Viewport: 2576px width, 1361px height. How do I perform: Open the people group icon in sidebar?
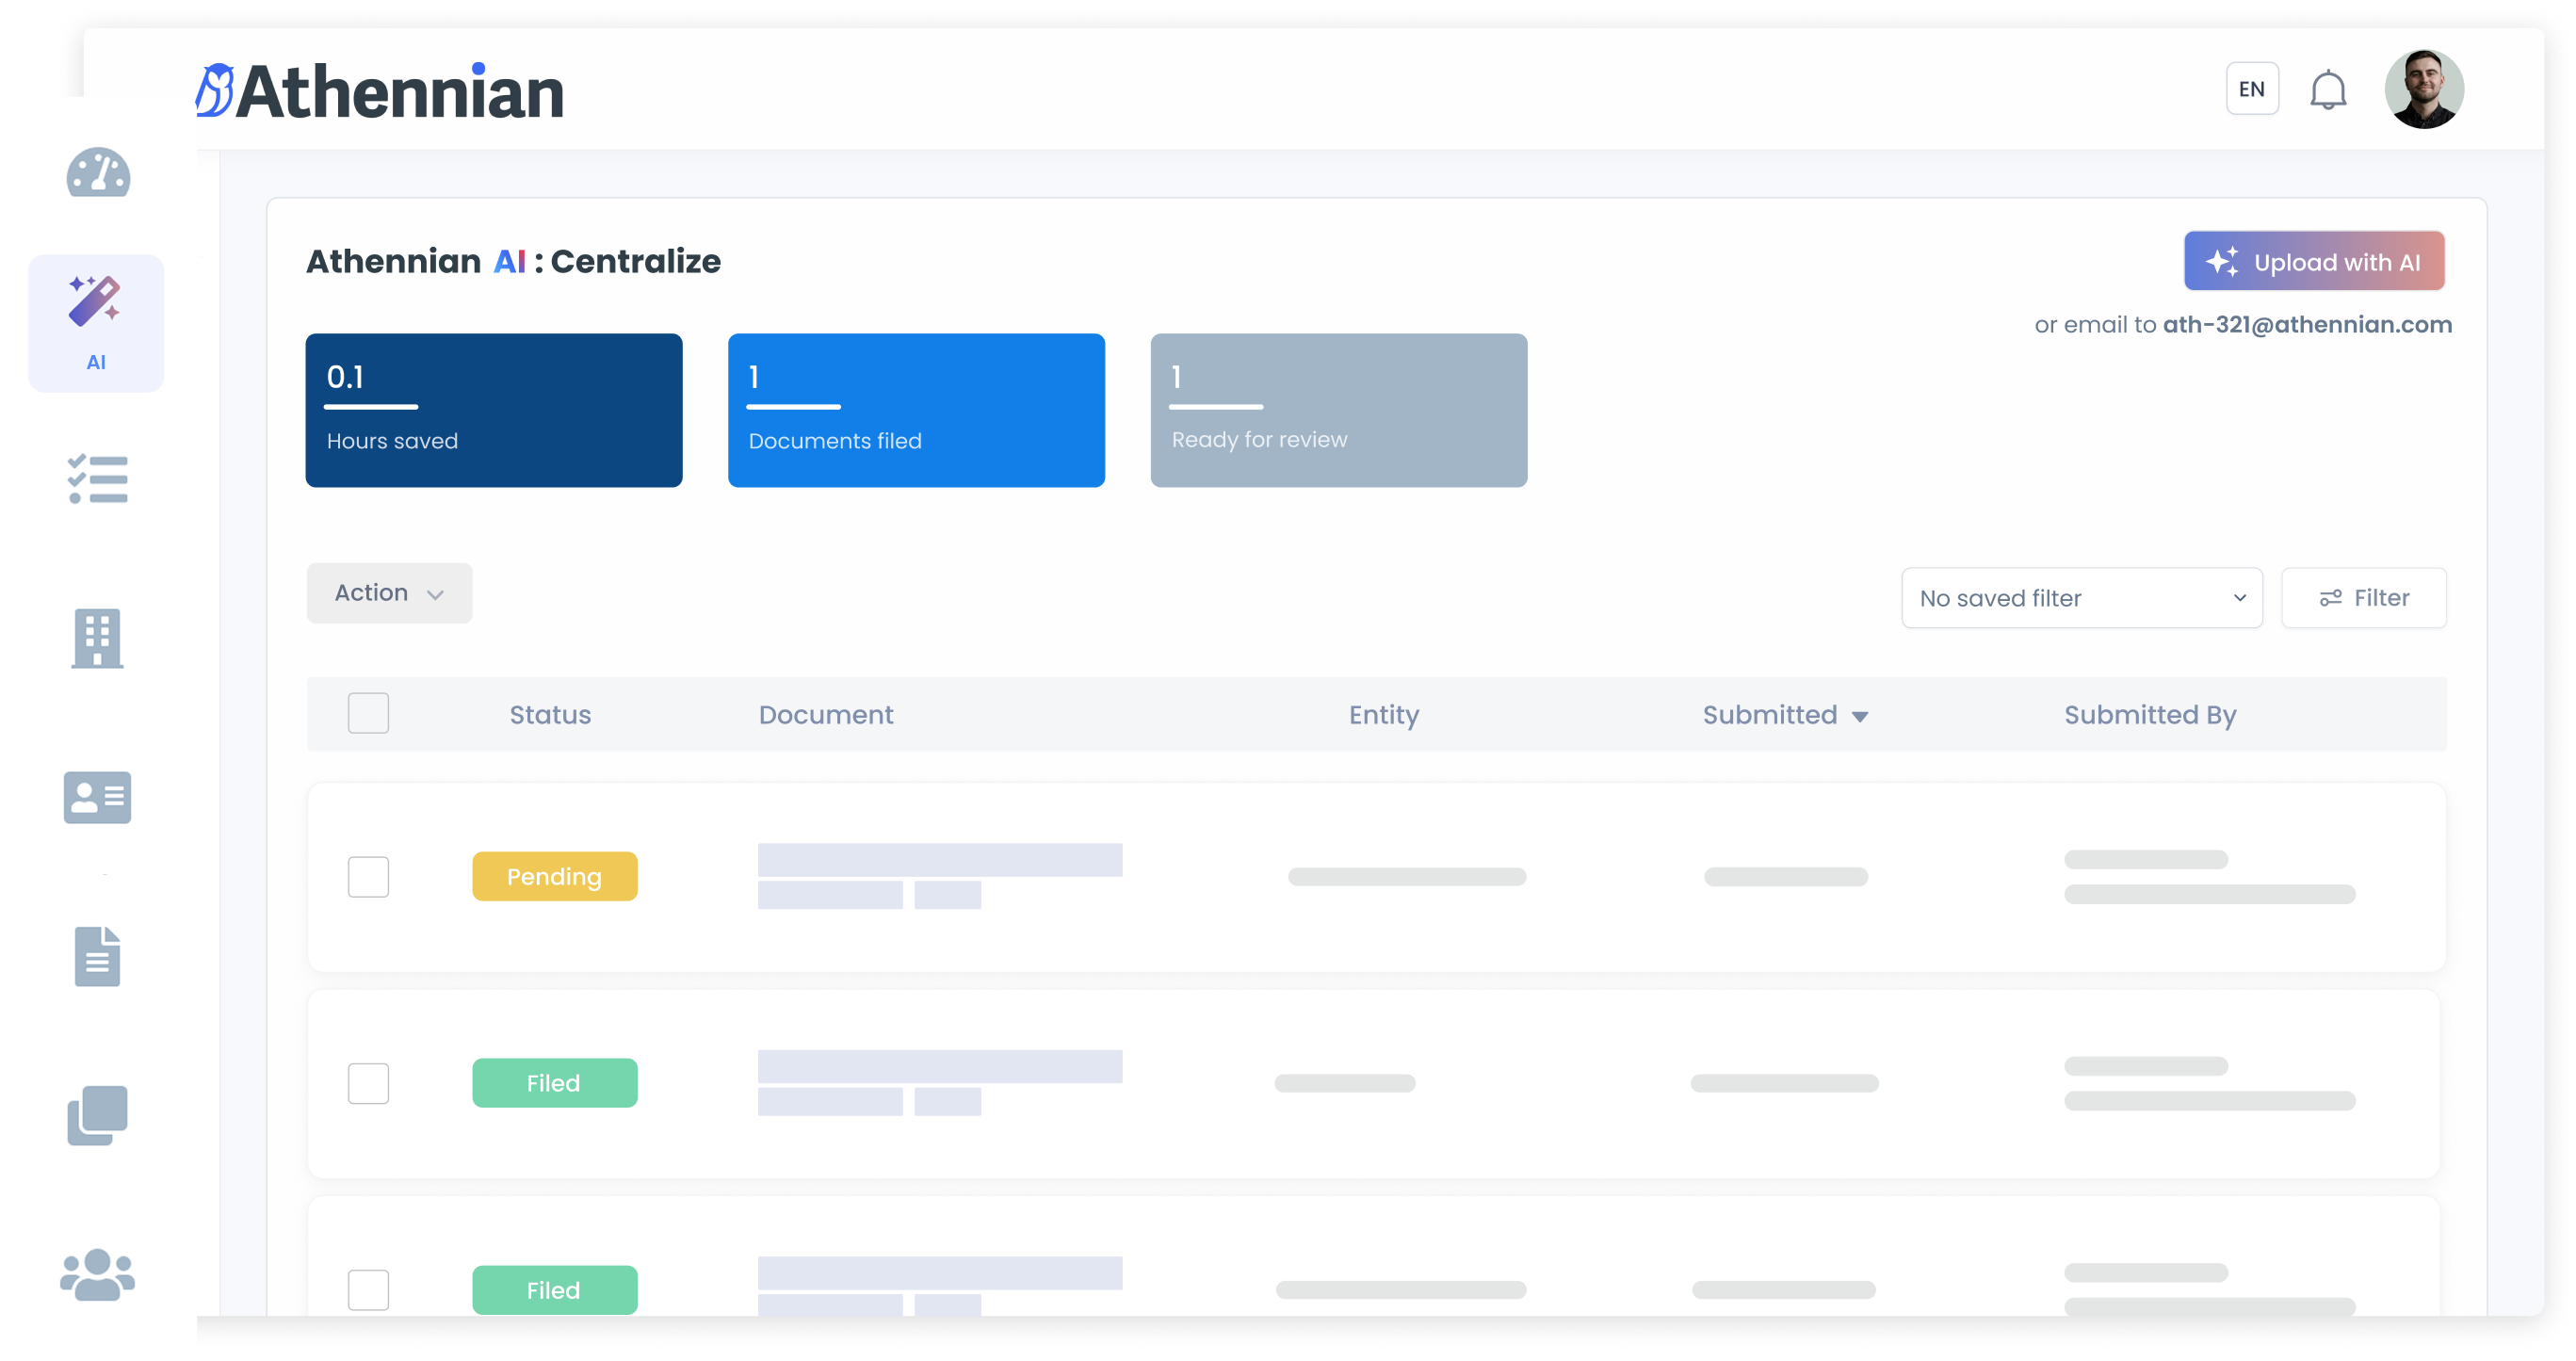[97, 1274]
